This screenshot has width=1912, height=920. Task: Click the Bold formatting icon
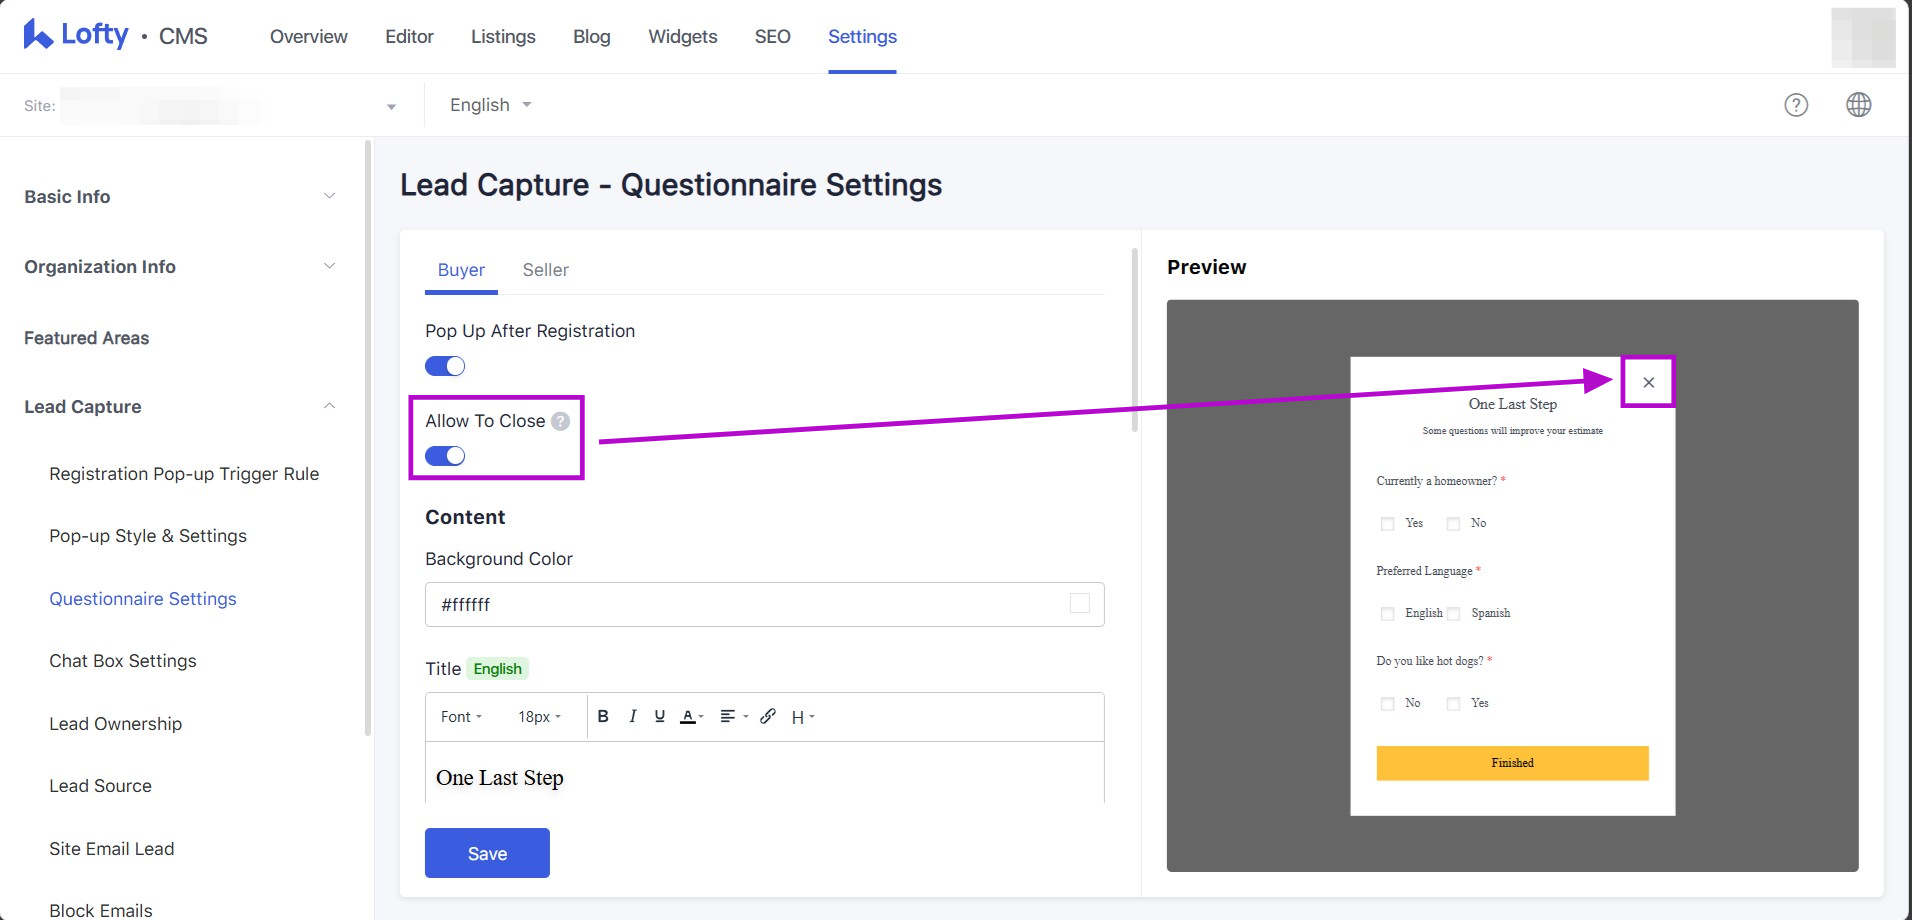[603, 716]
